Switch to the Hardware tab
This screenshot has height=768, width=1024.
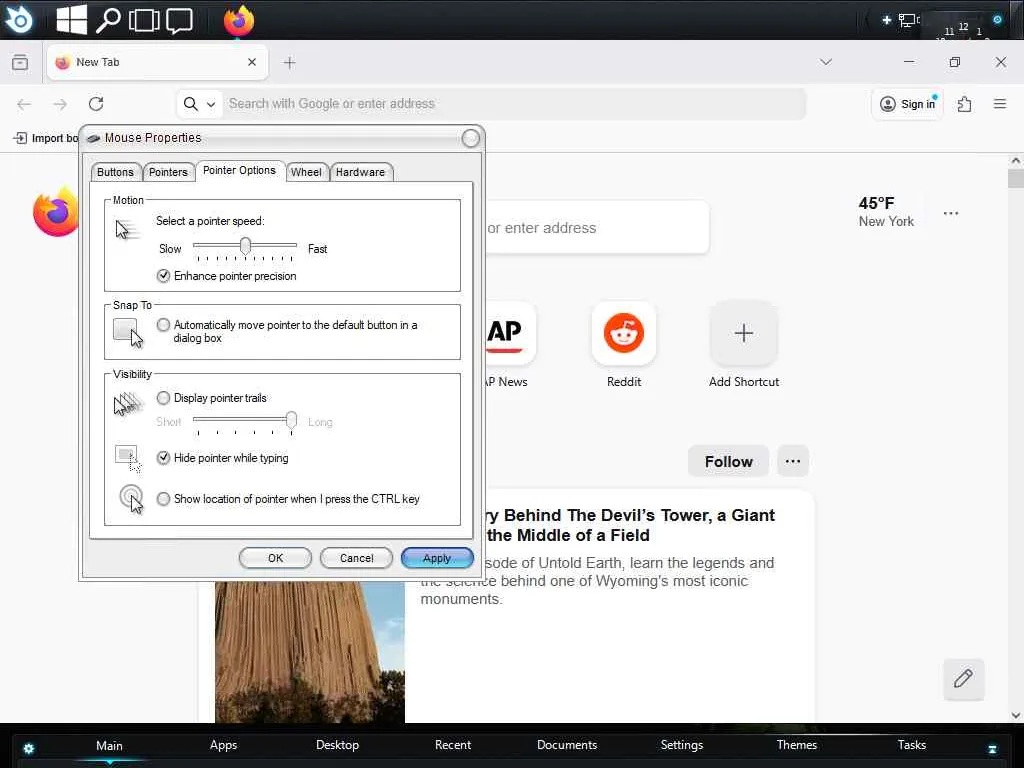click(x=360, y=172)
